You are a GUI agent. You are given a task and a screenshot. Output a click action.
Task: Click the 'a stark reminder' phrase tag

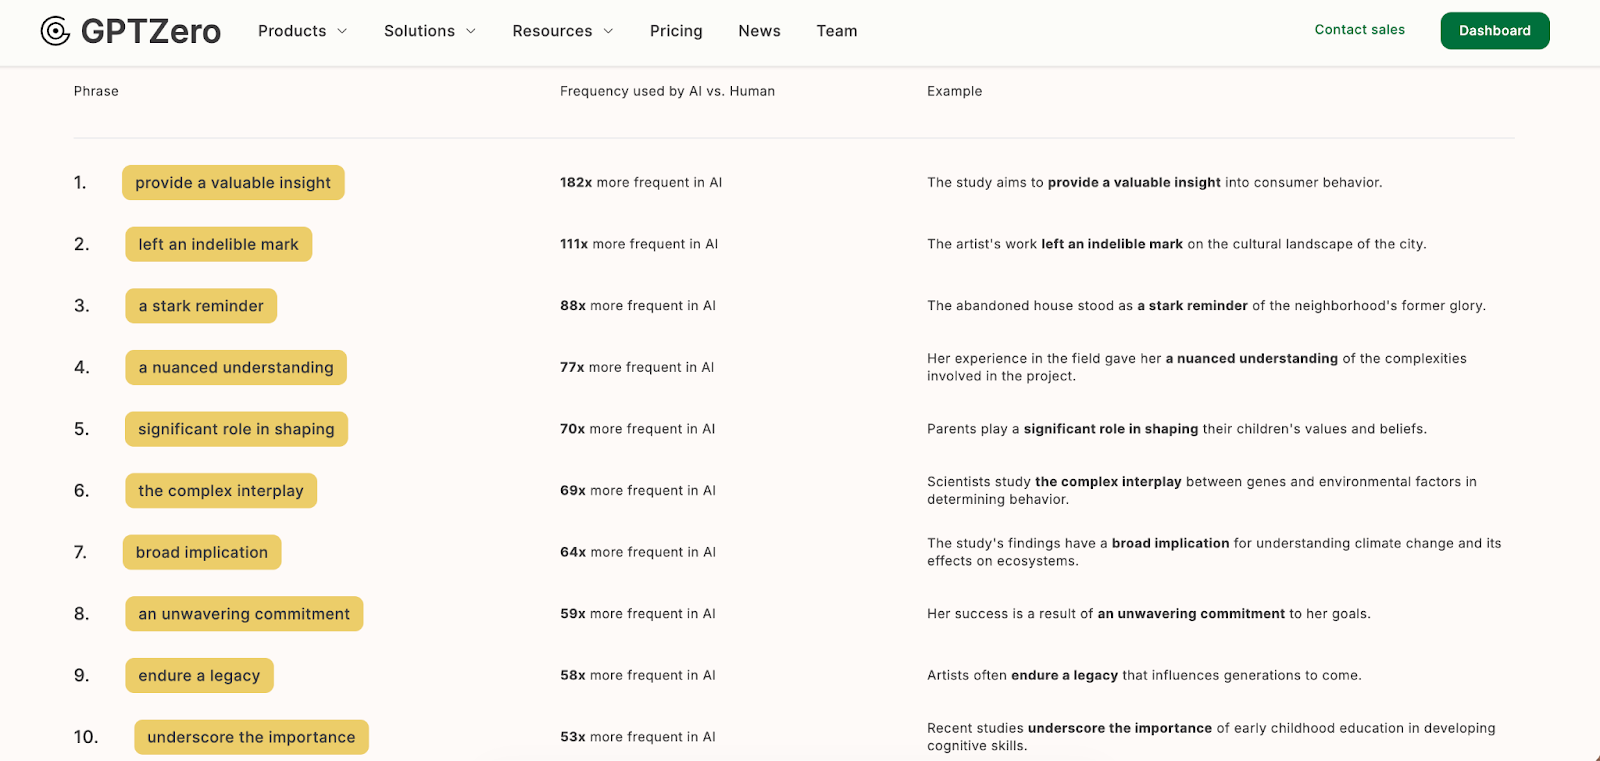201,306
